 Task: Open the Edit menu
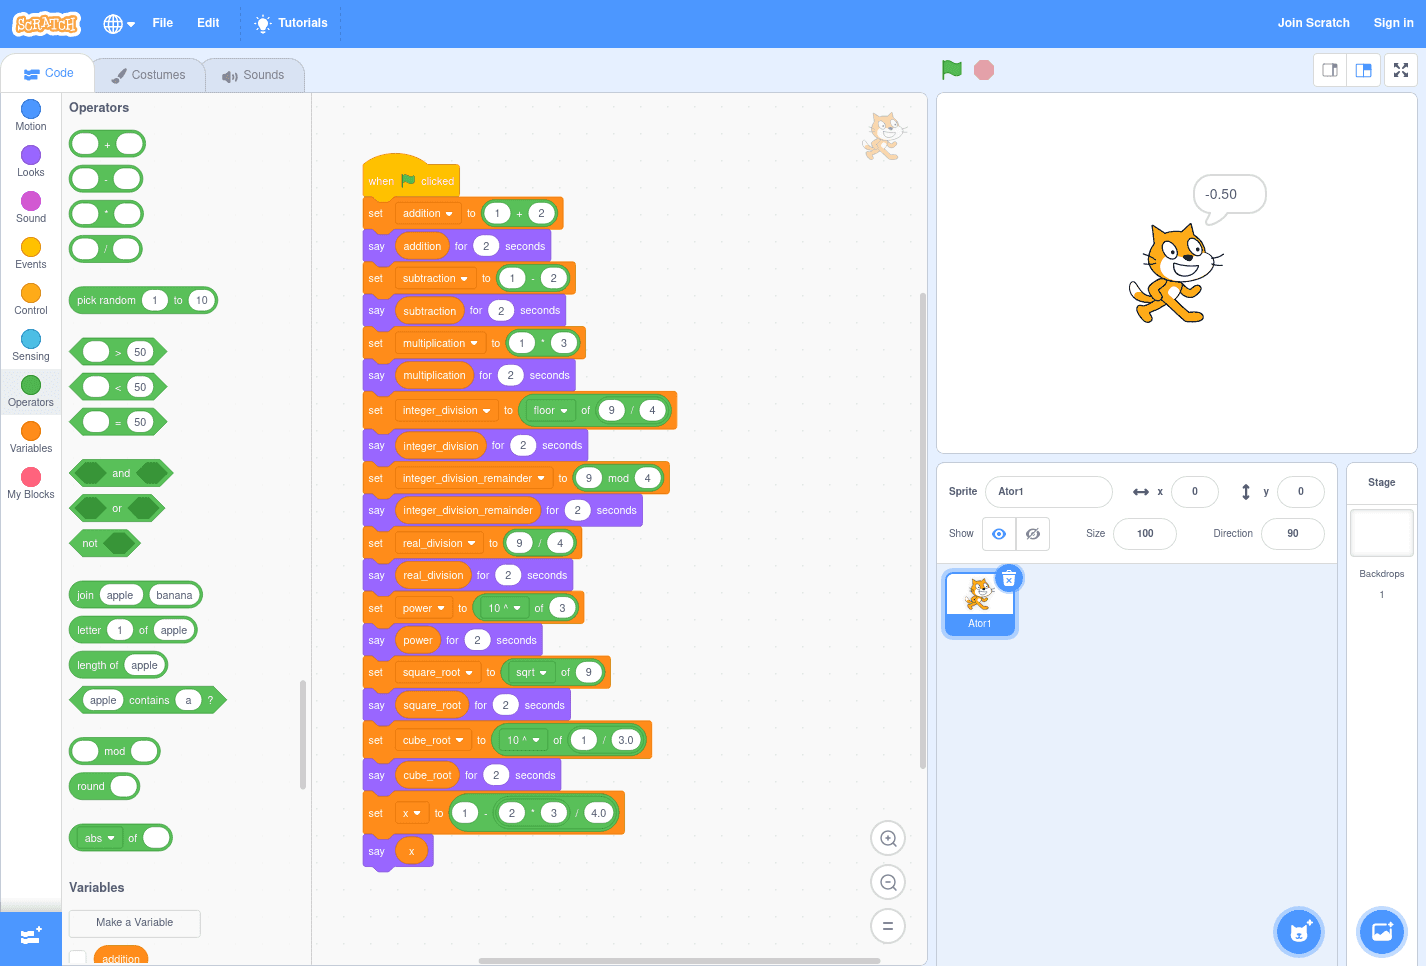click(x=208, y=23)
